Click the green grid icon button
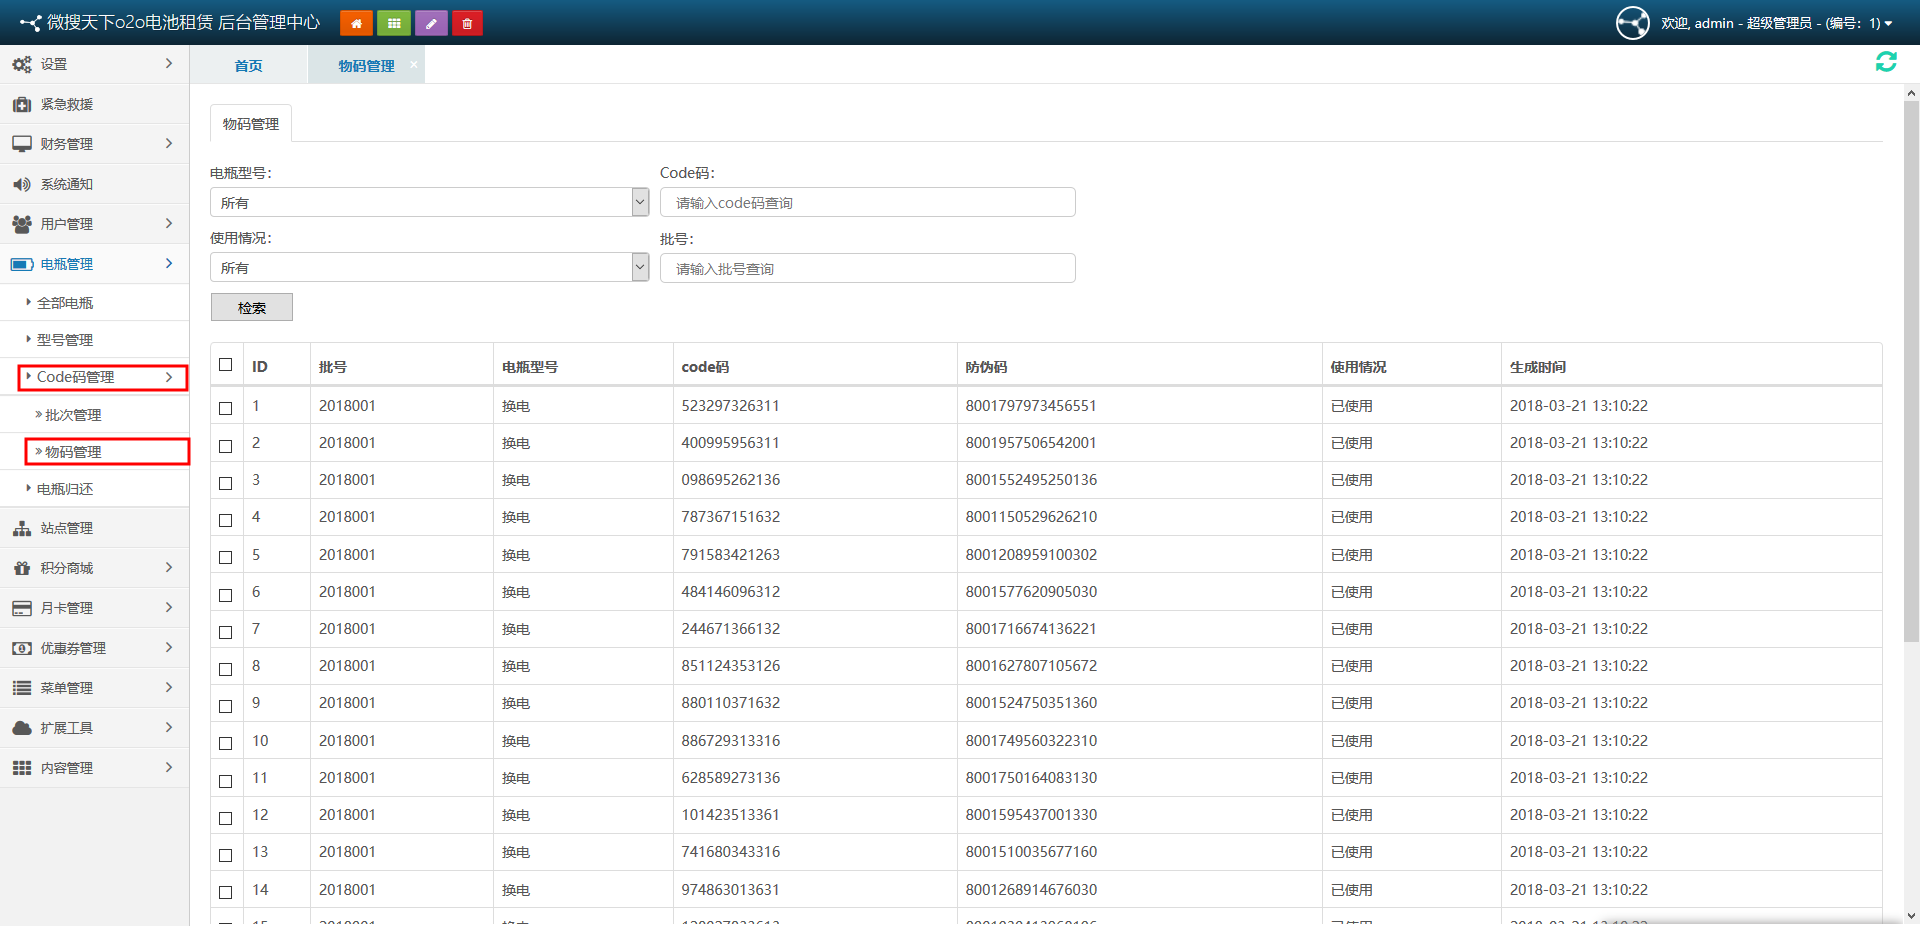This screenshot has height=926, width=1920. click(x=394, y=23)
